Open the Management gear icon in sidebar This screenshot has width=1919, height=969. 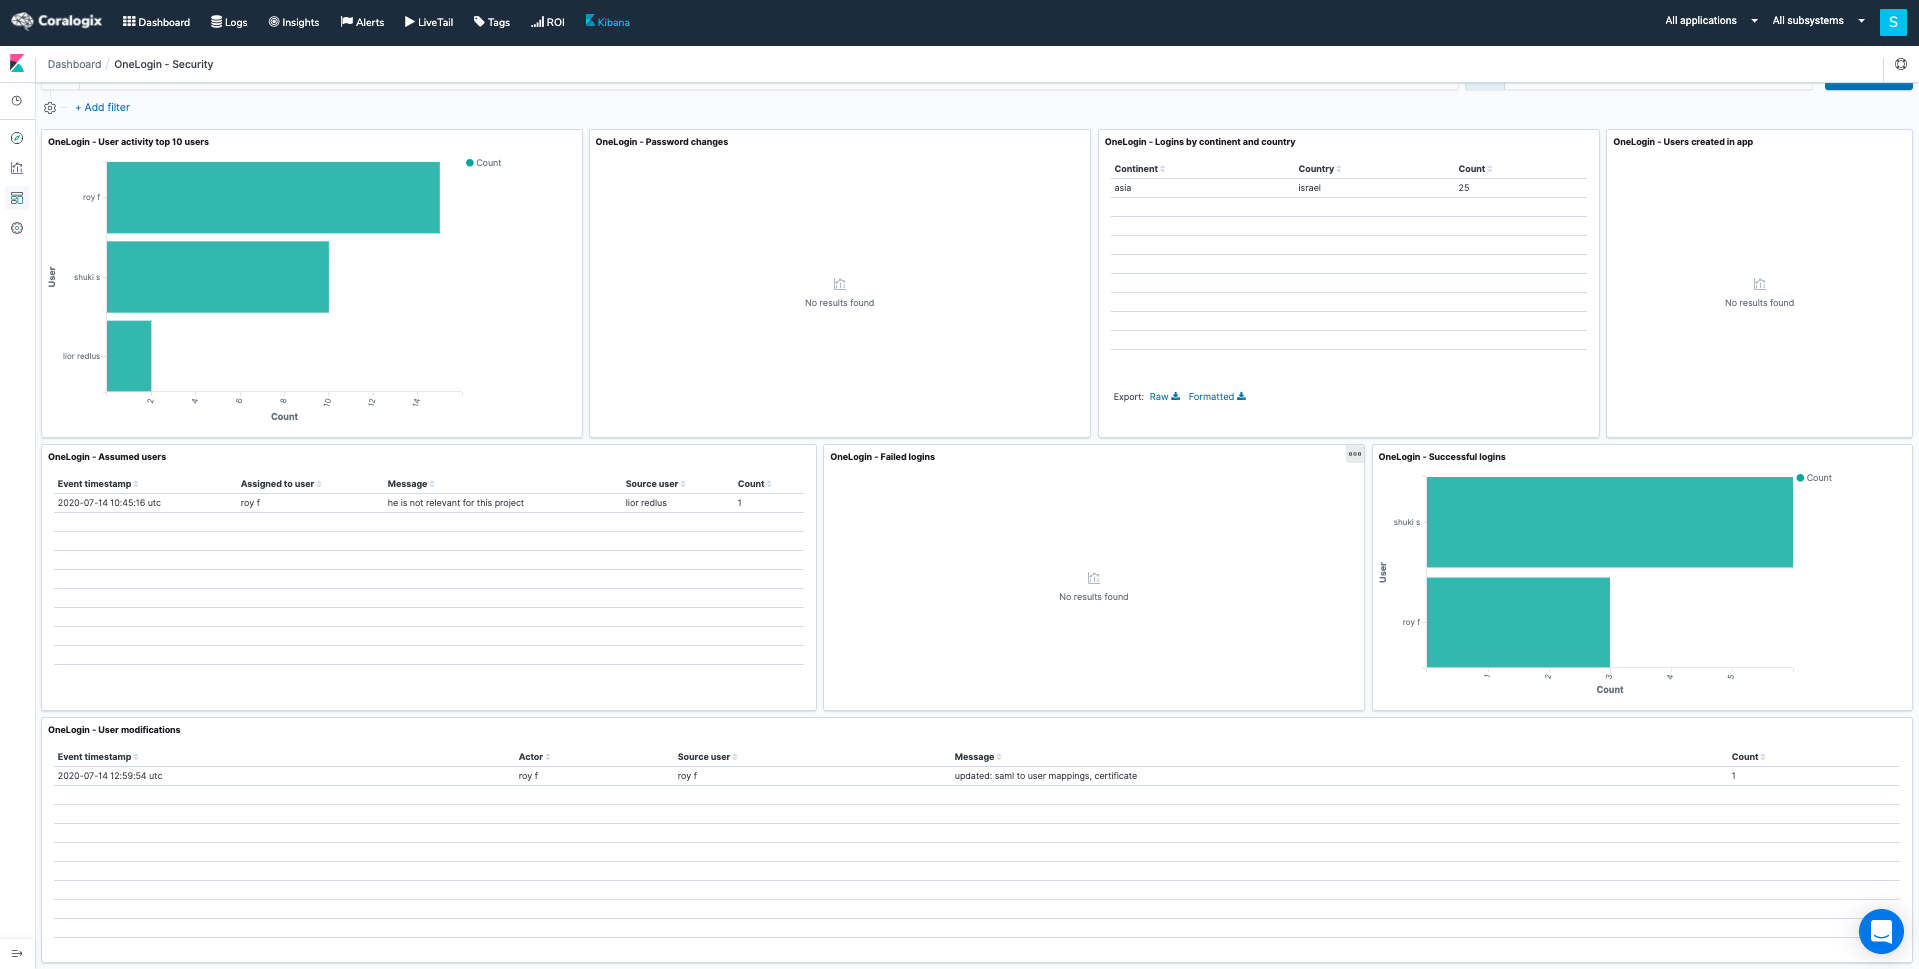[x=17, y=228]
